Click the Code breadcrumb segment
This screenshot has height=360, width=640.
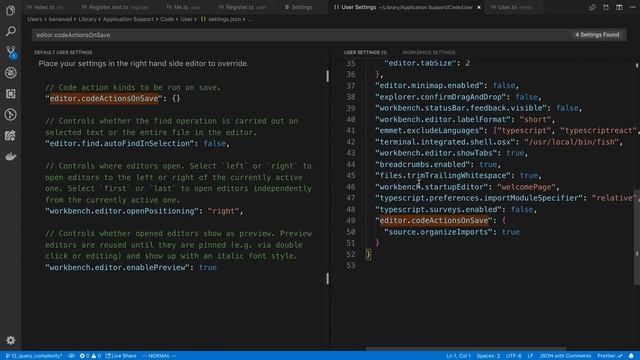pos(167,19)
